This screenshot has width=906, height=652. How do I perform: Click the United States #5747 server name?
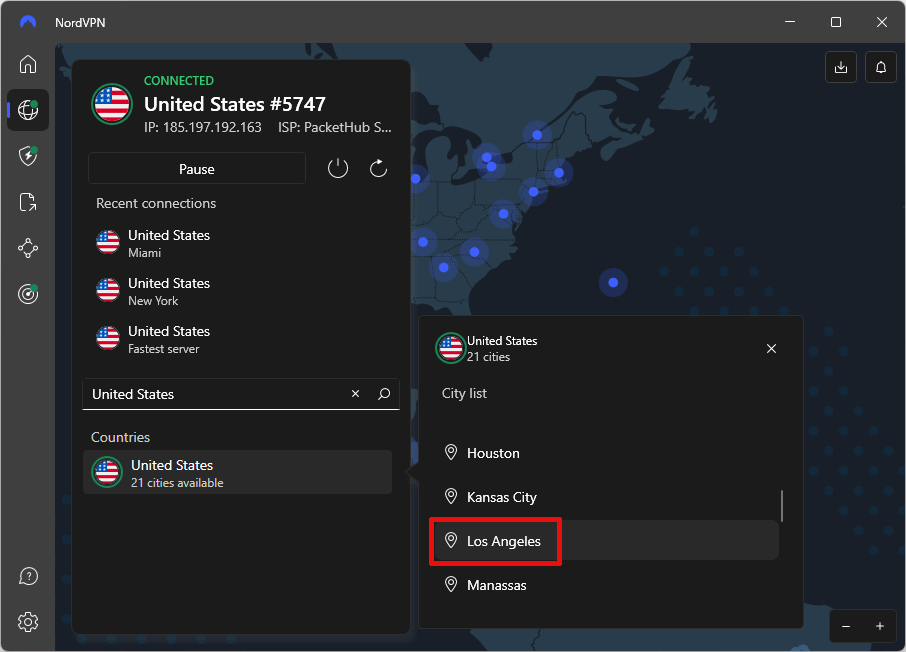(235, 104)
